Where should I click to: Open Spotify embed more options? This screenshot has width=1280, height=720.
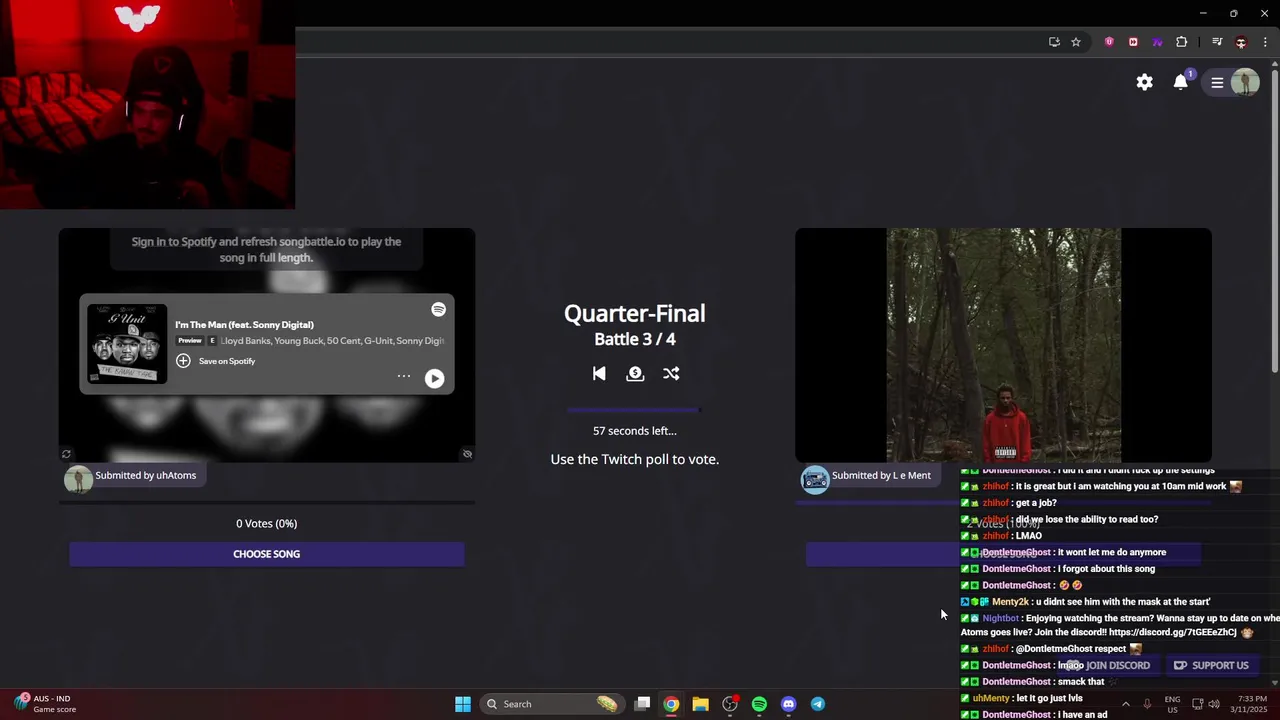(404, 376)
